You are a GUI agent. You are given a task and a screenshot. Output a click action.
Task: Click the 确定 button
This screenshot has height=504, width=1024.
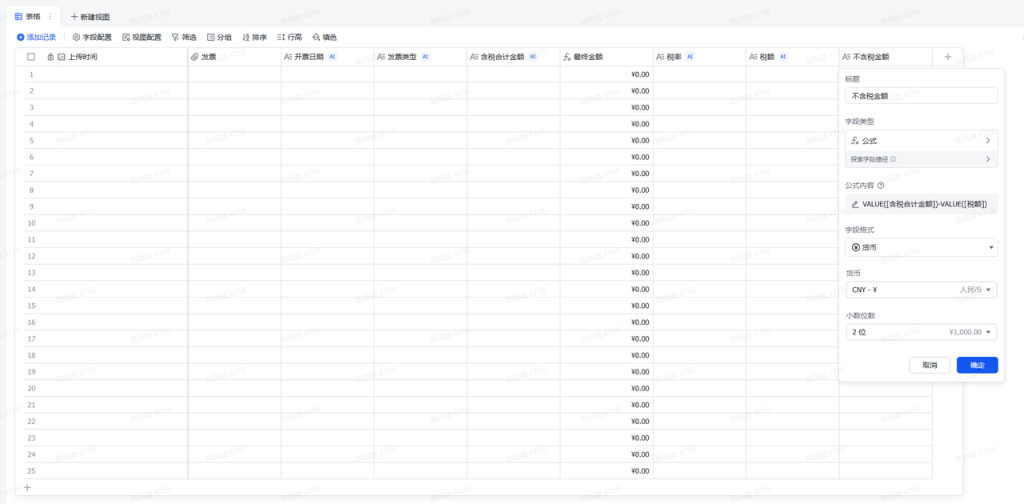977,366
